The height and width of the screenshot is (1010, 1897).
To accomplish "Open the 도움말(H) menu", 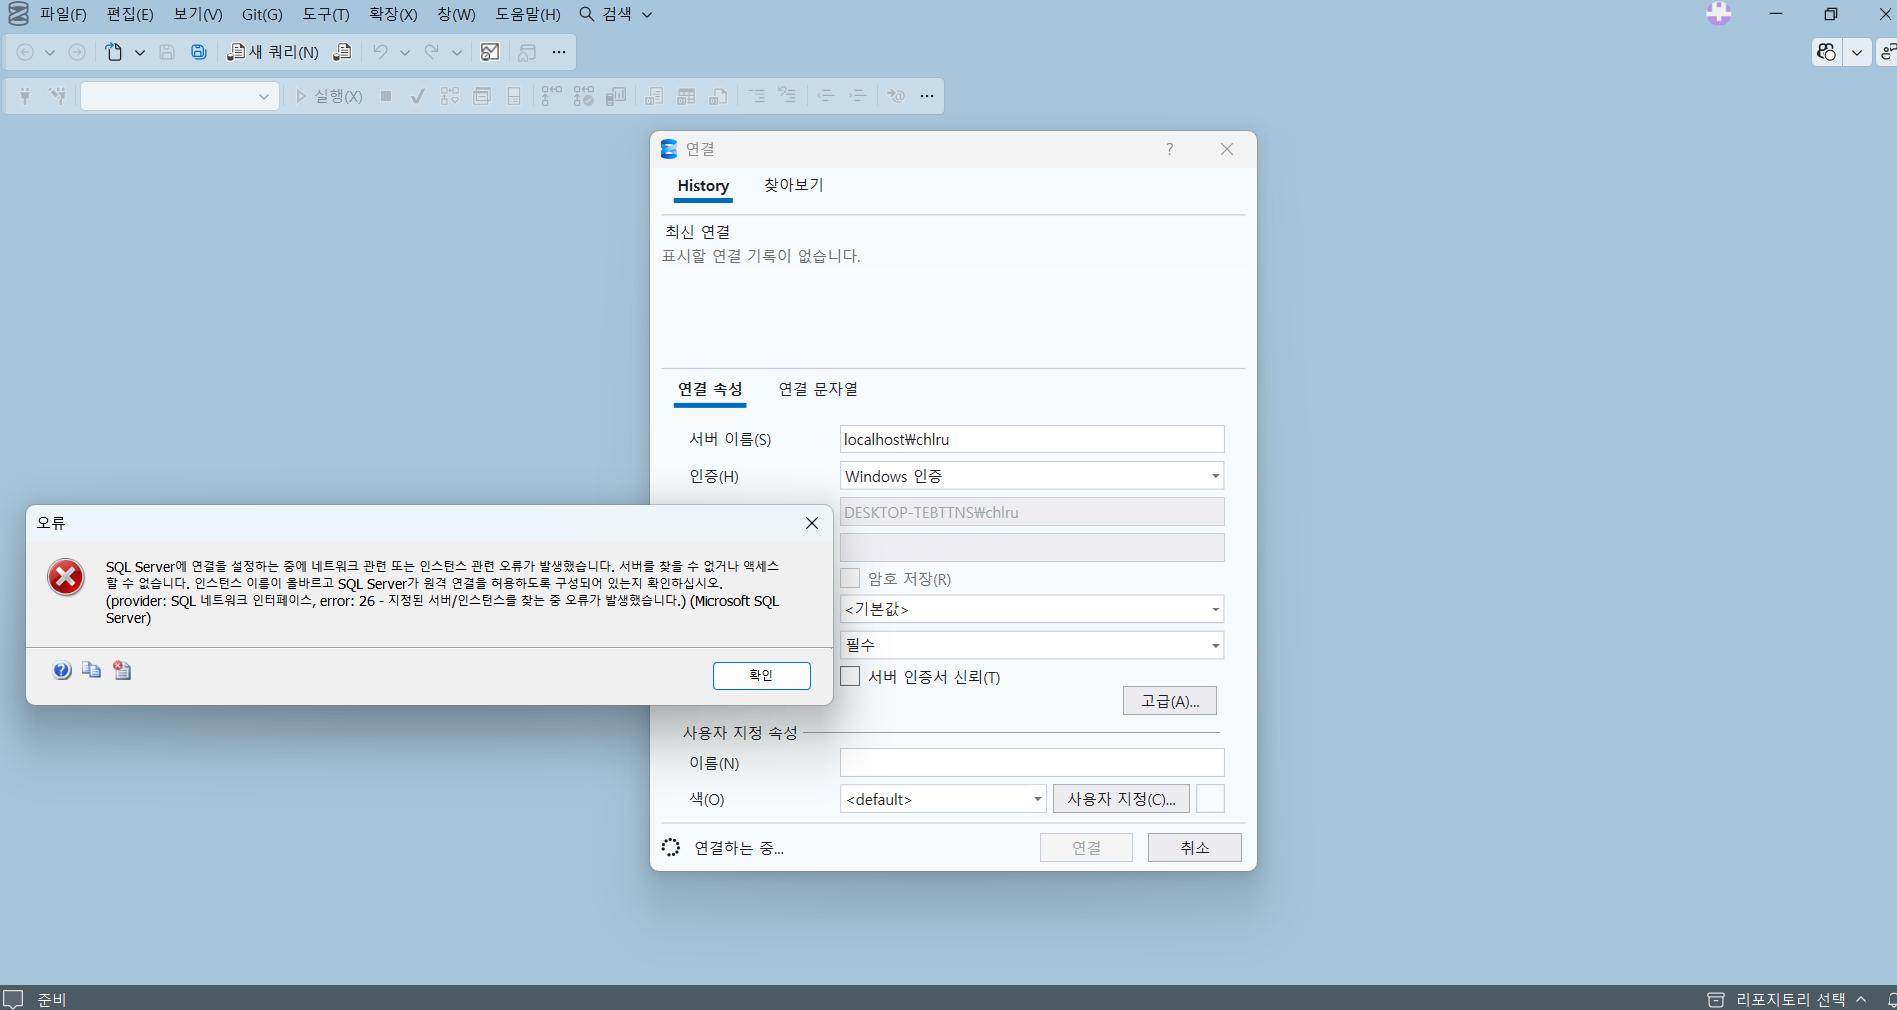I will [528, 14].
